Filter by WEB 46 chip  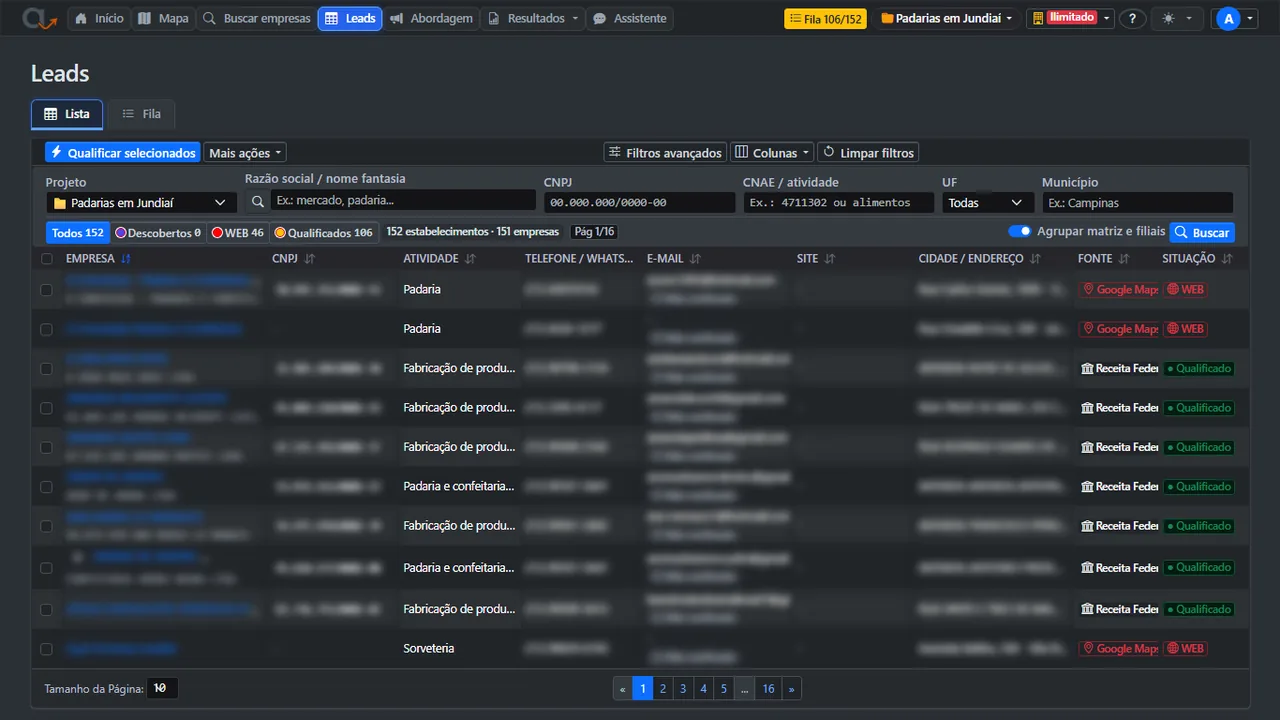coord(237,232)
